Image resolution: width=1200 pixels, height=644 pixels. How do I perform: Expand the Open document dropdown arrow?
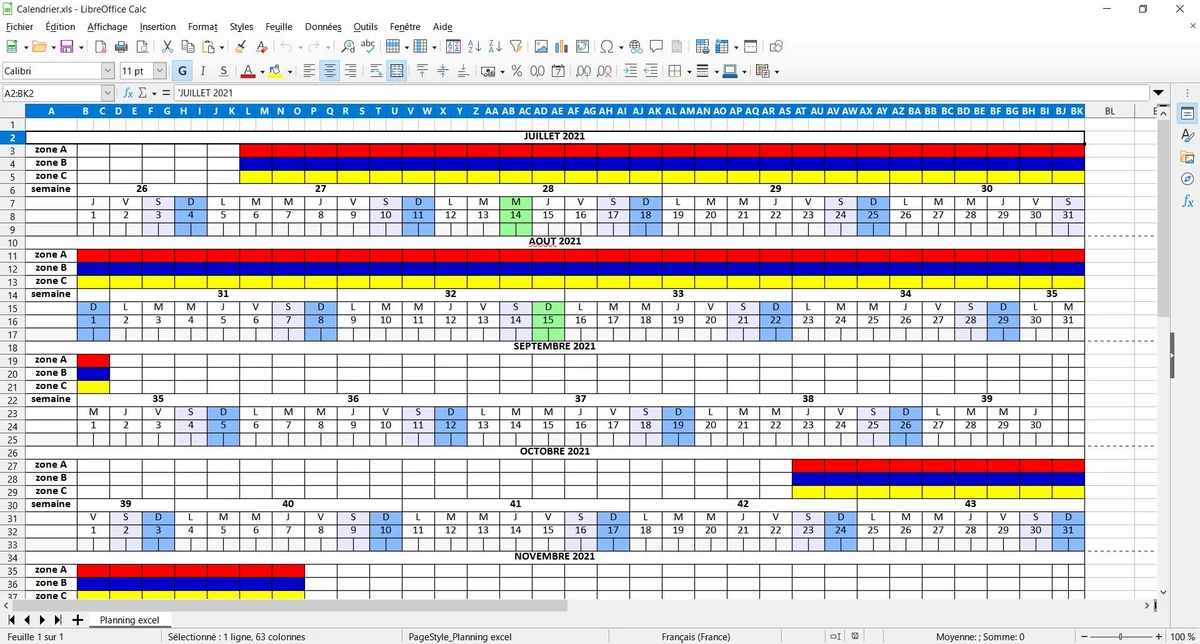(x=52, y=47)
